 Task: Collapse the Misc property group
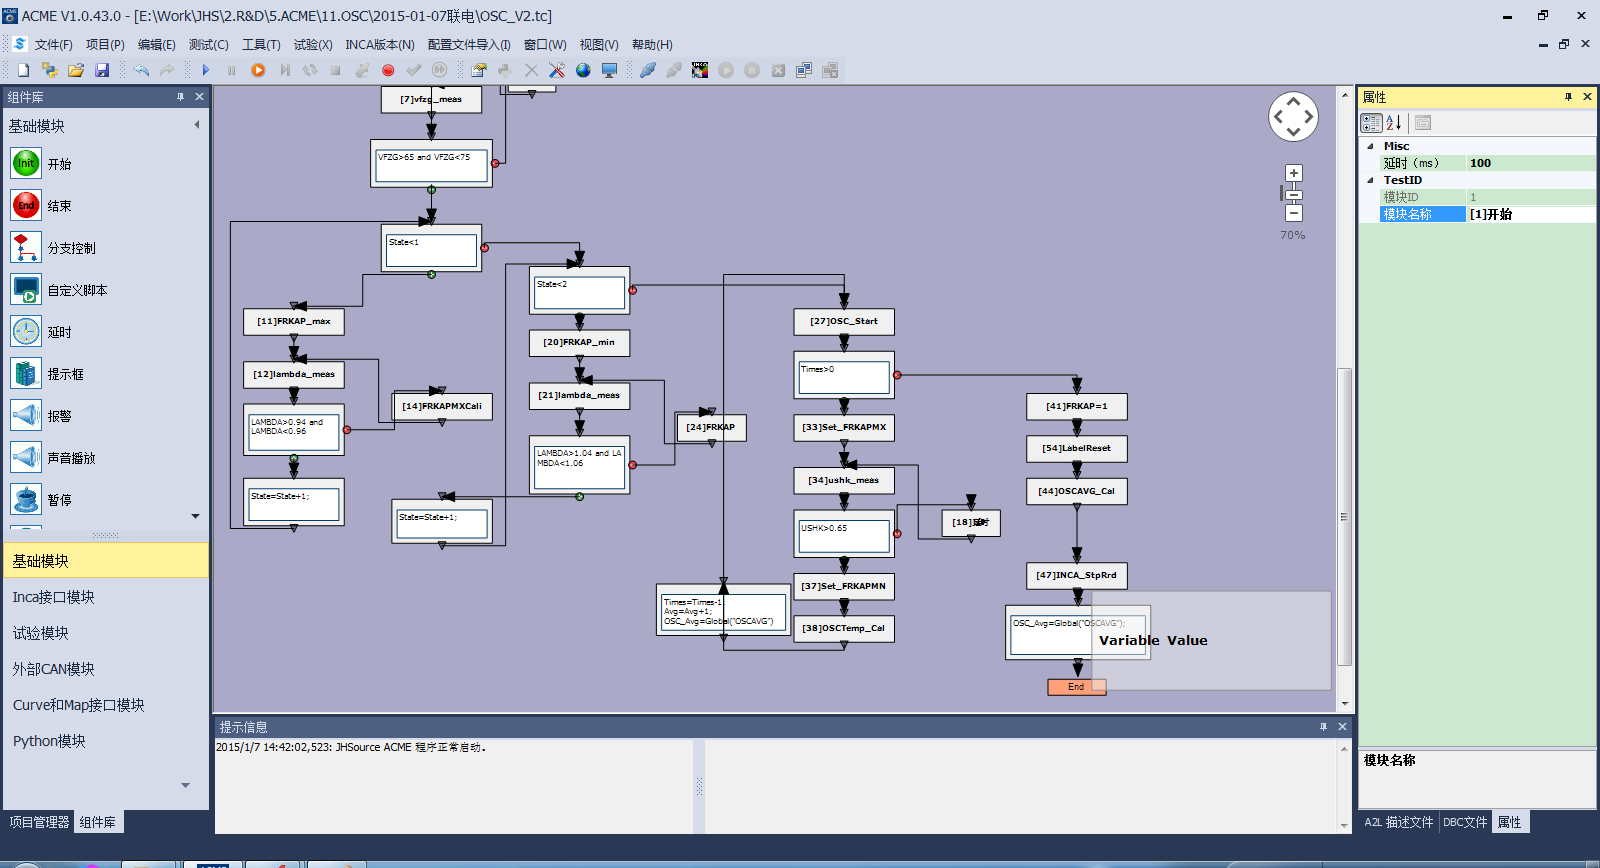(x=1370, y=146)
